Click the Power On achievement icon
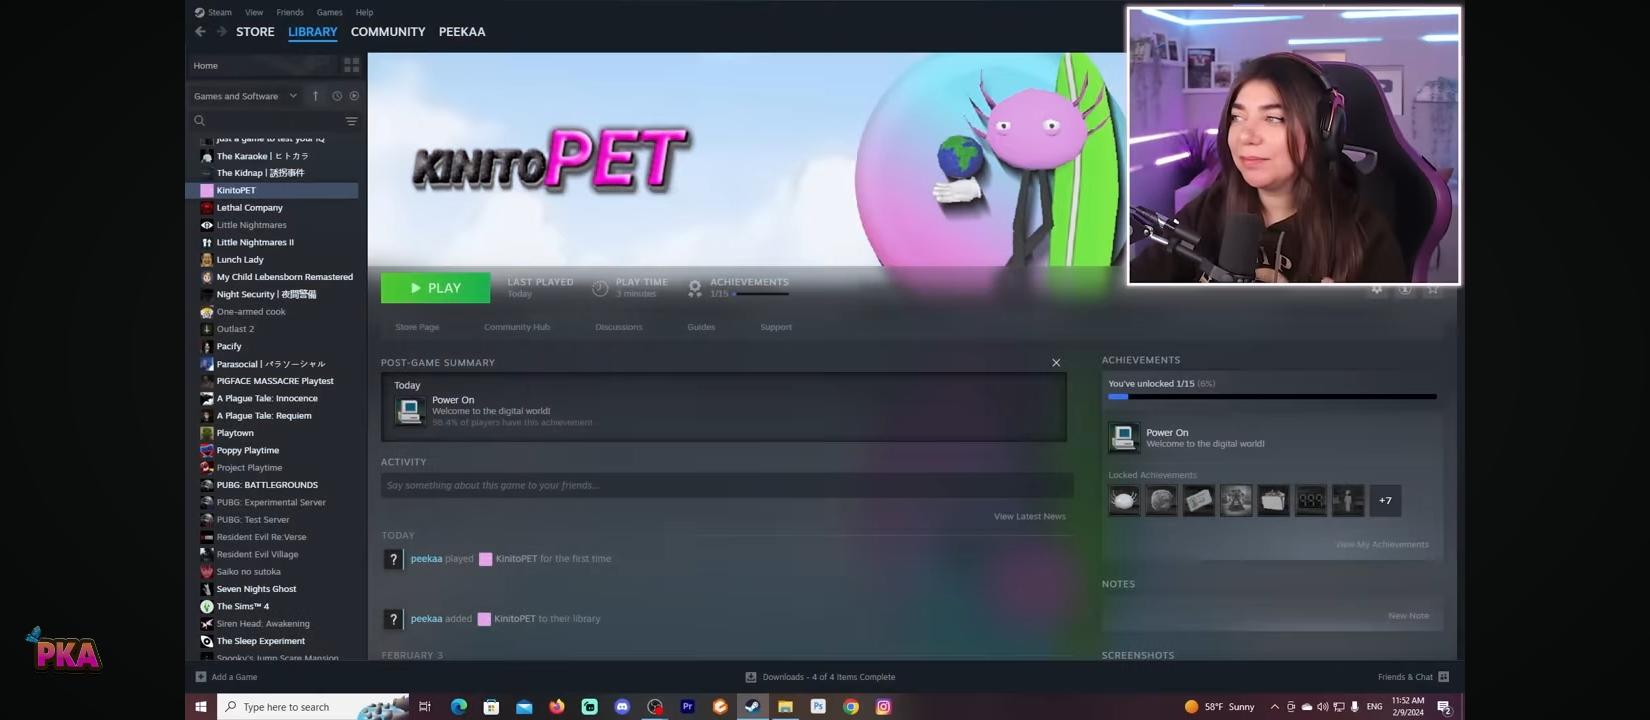This screenshot has width=1650, height=720. tap(1123, 437)
